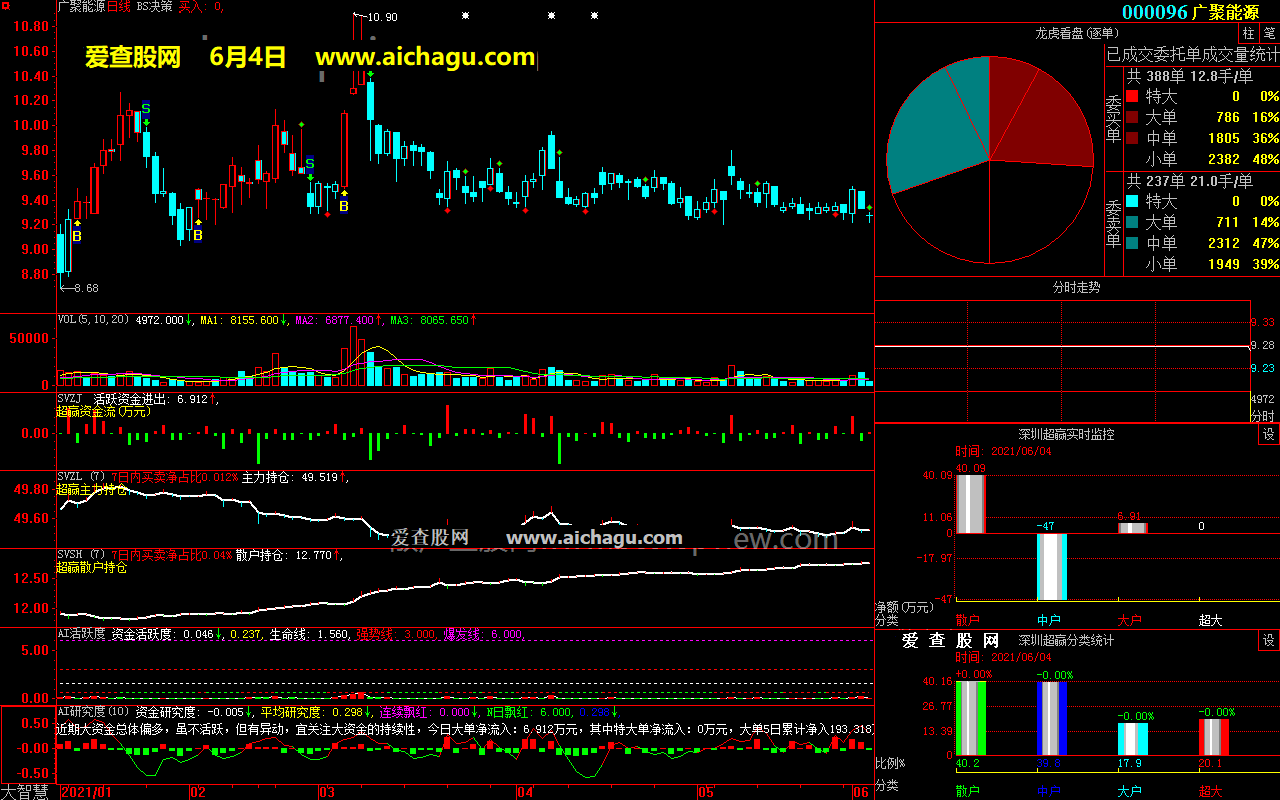The width and height of the screenshot is (1280, 800).
Task: Select the 龙虎看盘(逐单) panel title
Action: click(x=1075, y=33)
